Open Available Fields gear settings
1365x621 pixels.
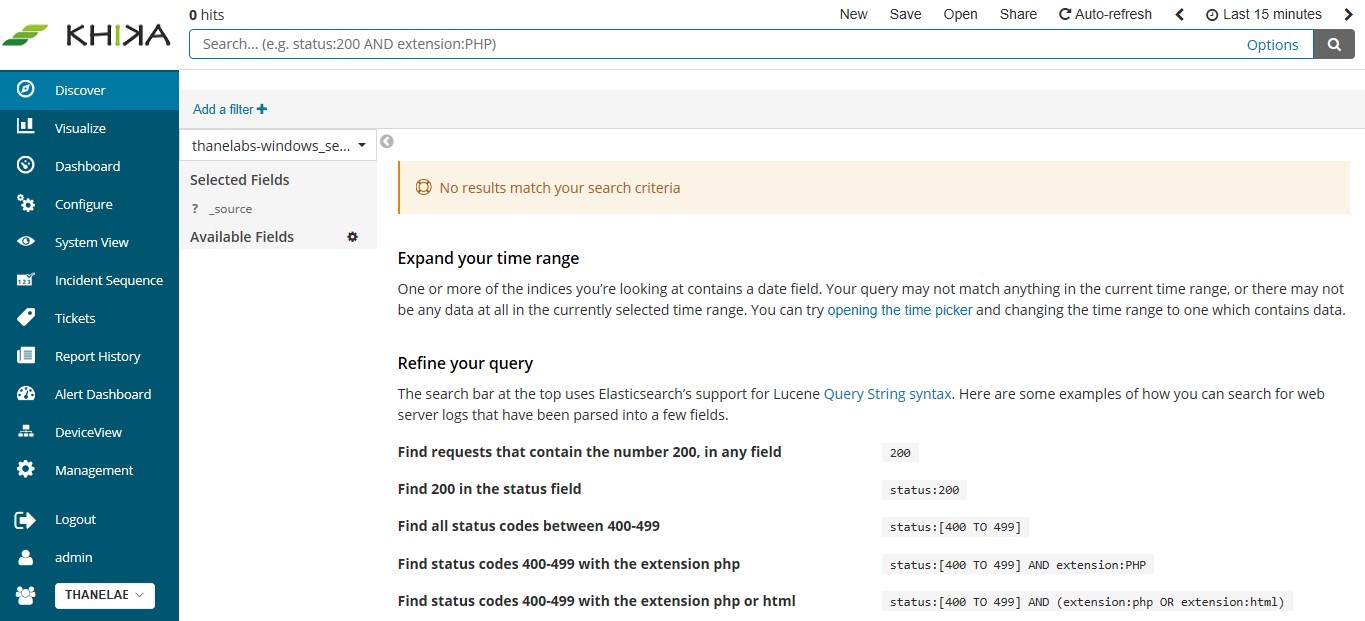click(x=352, y=237)
